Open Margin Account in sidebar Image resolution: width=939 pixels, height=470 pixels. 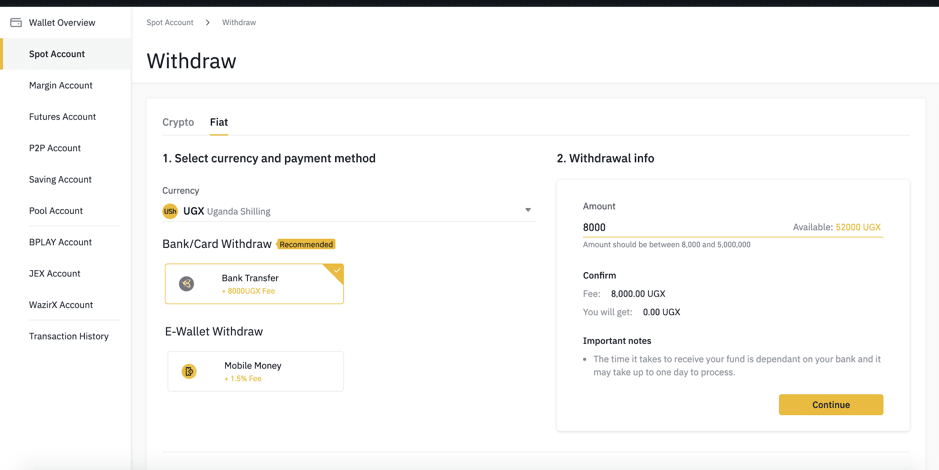[x=60, y=86]
